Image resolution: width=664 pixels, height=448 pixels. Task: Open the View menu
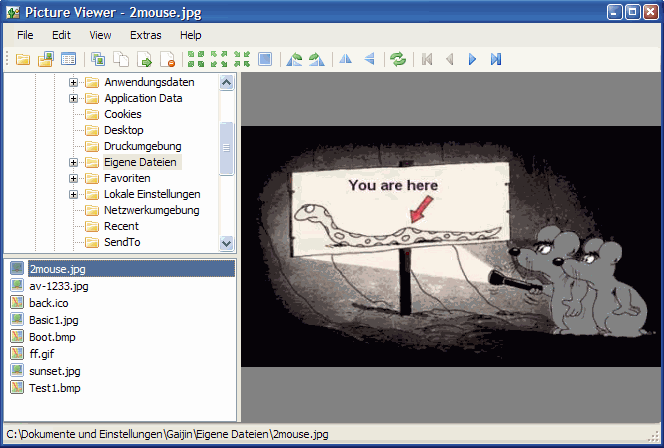[x=100, y=35]
